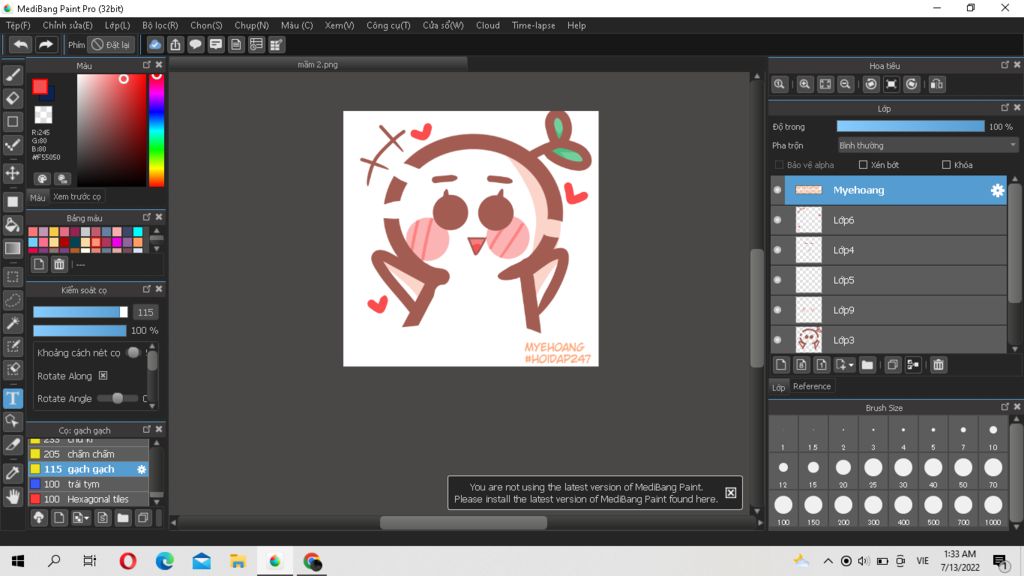Hide the Myehoang layer
This screenshot has height=576, width=1024.
(777, 190)
